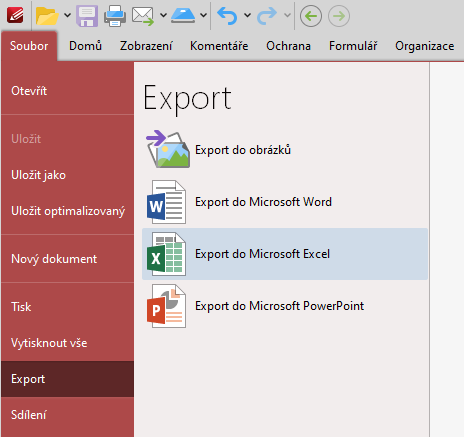The width and height of the screenshot is (464, 437).
Task: Expand dropdown arrow next to folder icon
Action: (67, 15)
